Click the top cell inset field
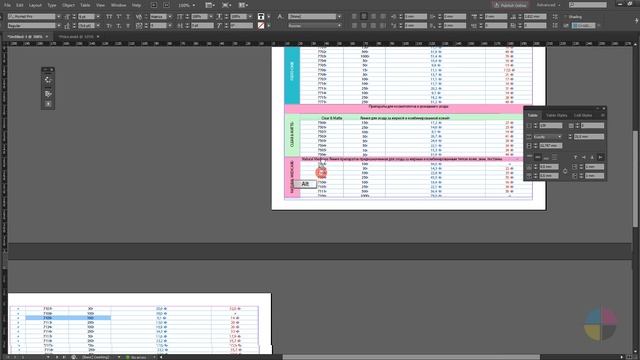The image size is (640, 360). point(549,167)
